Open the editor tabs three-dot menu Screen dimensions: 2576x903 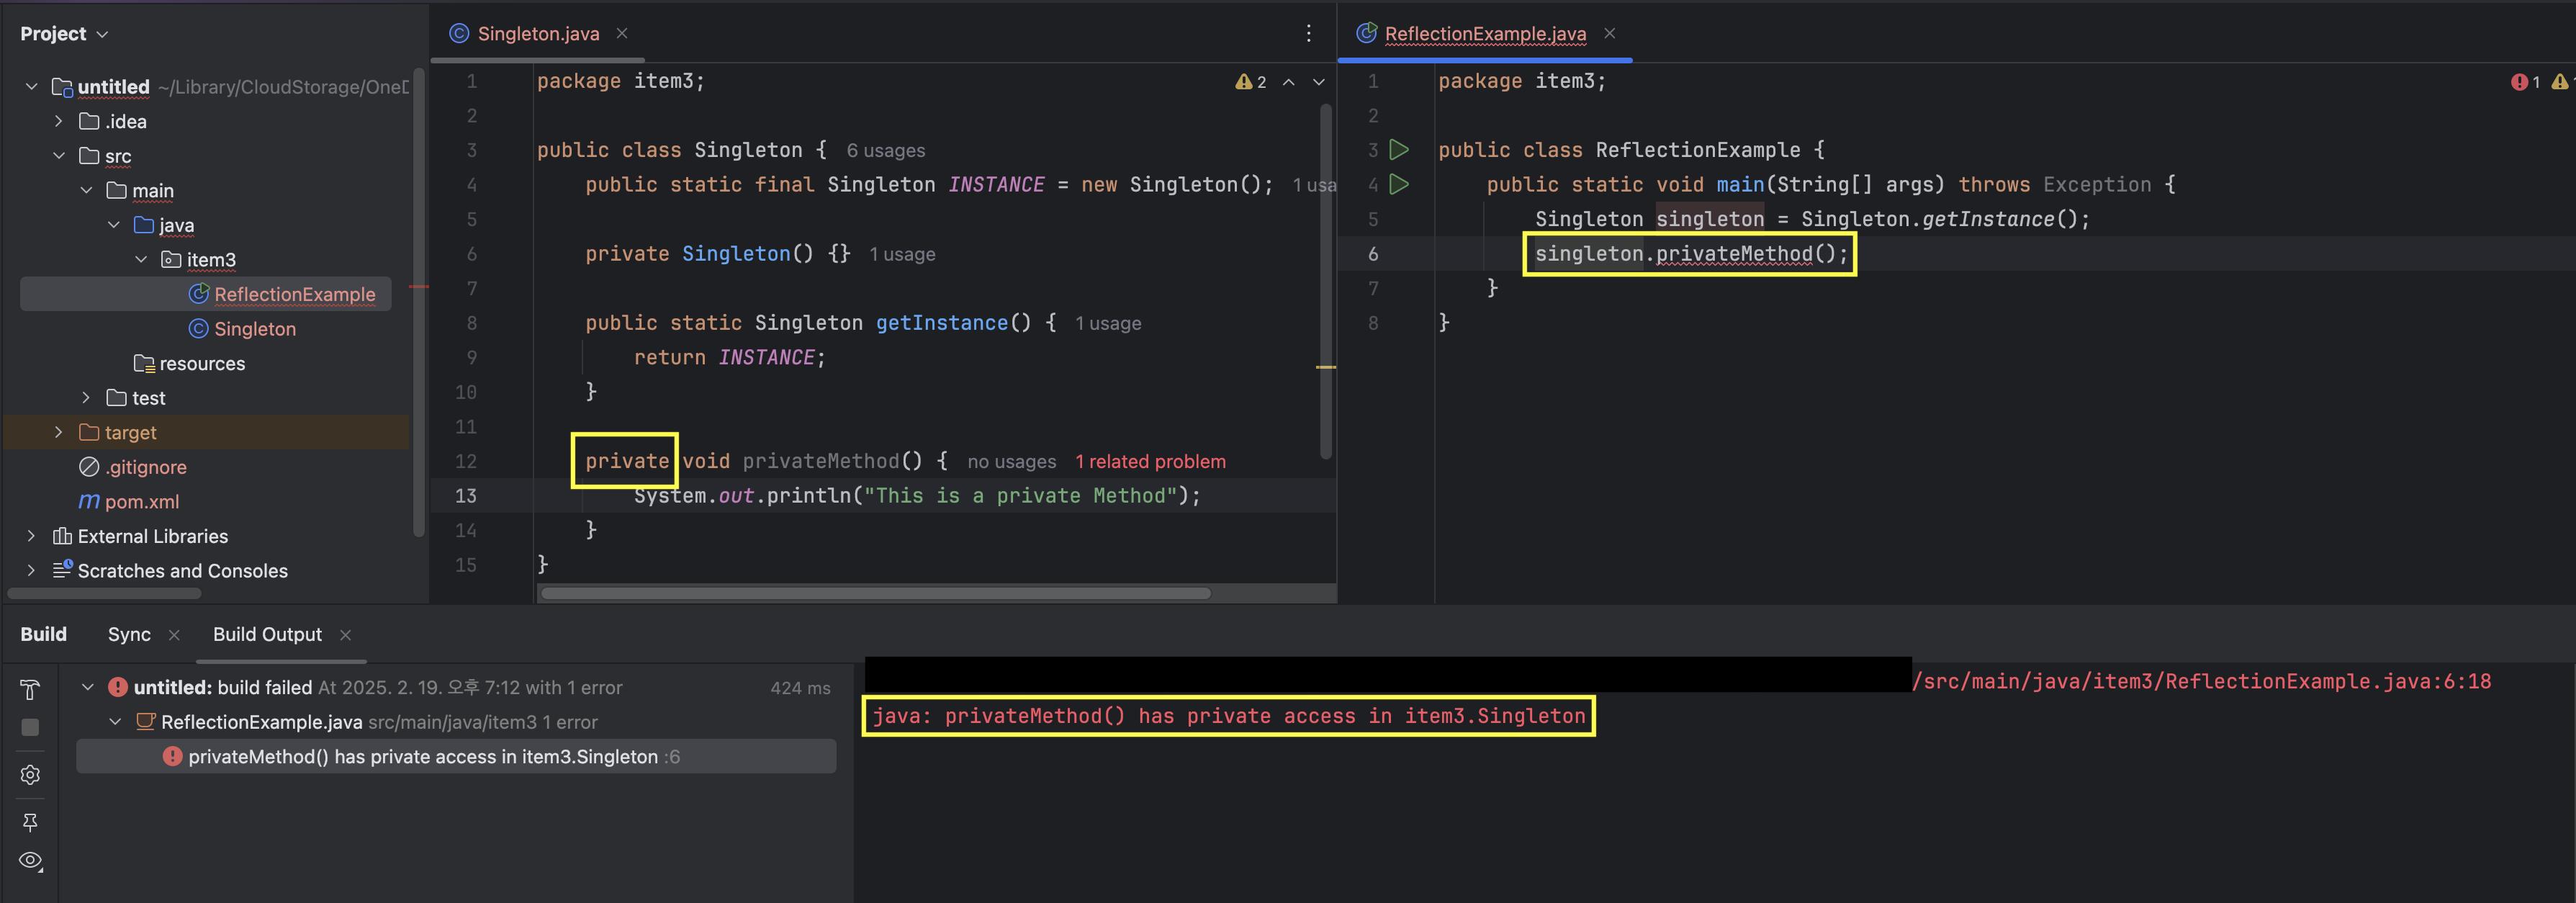[x=1308, y=34]
